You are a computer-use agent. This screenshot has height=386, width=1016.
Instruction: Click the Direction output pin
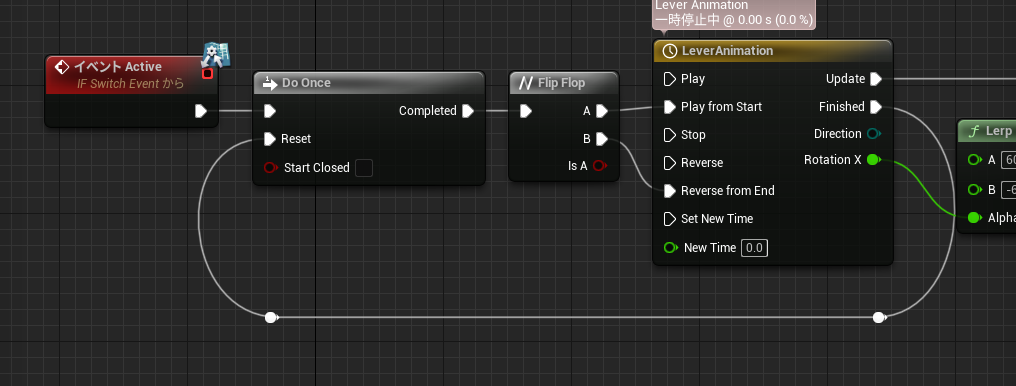(x=873, y=134)
